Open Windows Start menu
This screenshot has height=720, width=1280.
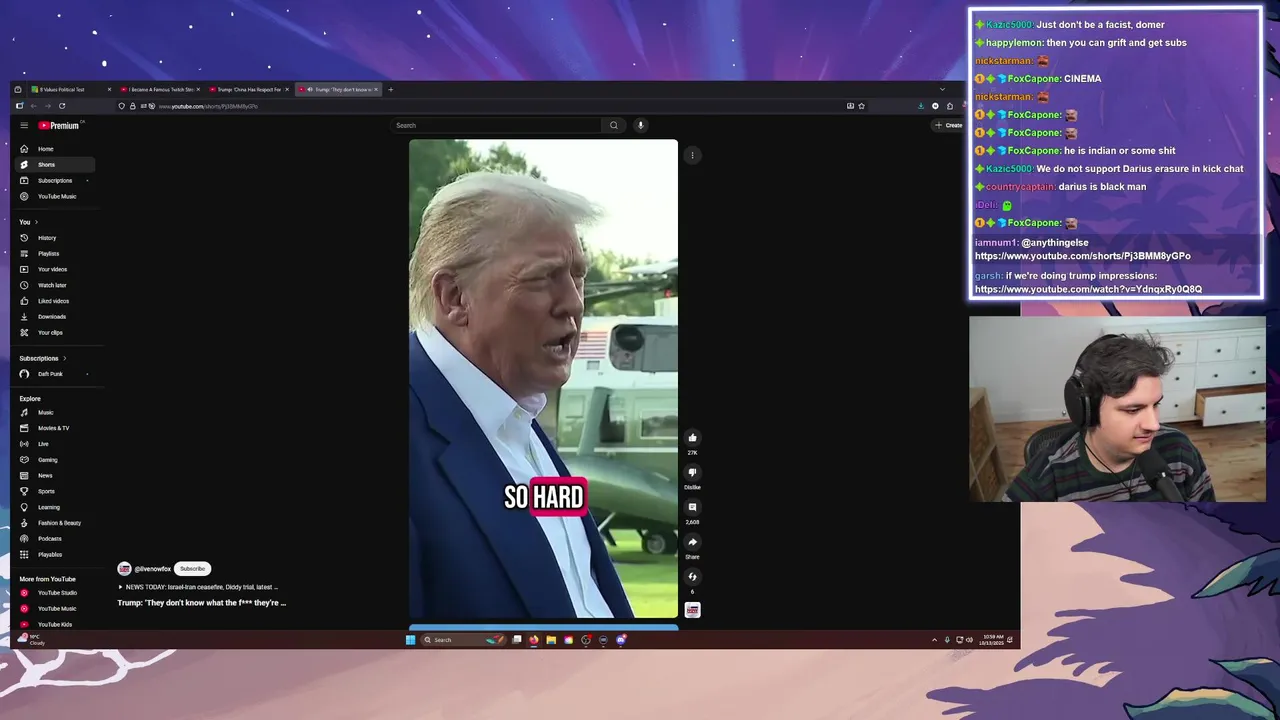point(410,640)
